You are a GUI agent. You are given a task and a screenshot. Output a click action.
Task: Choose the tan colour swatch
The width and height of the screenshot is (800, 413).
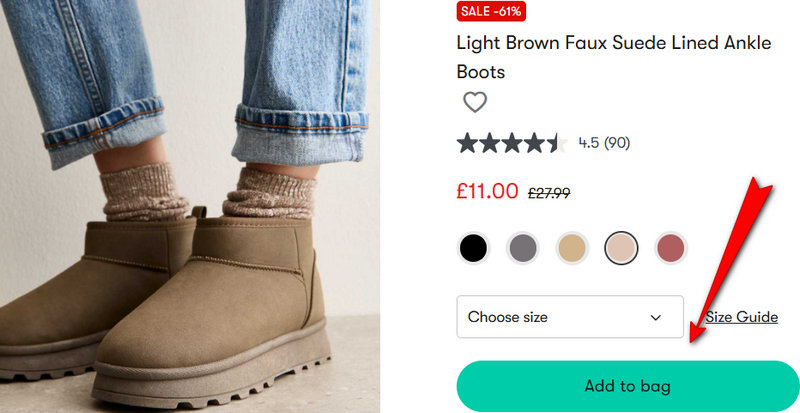[x=572, y=247]
